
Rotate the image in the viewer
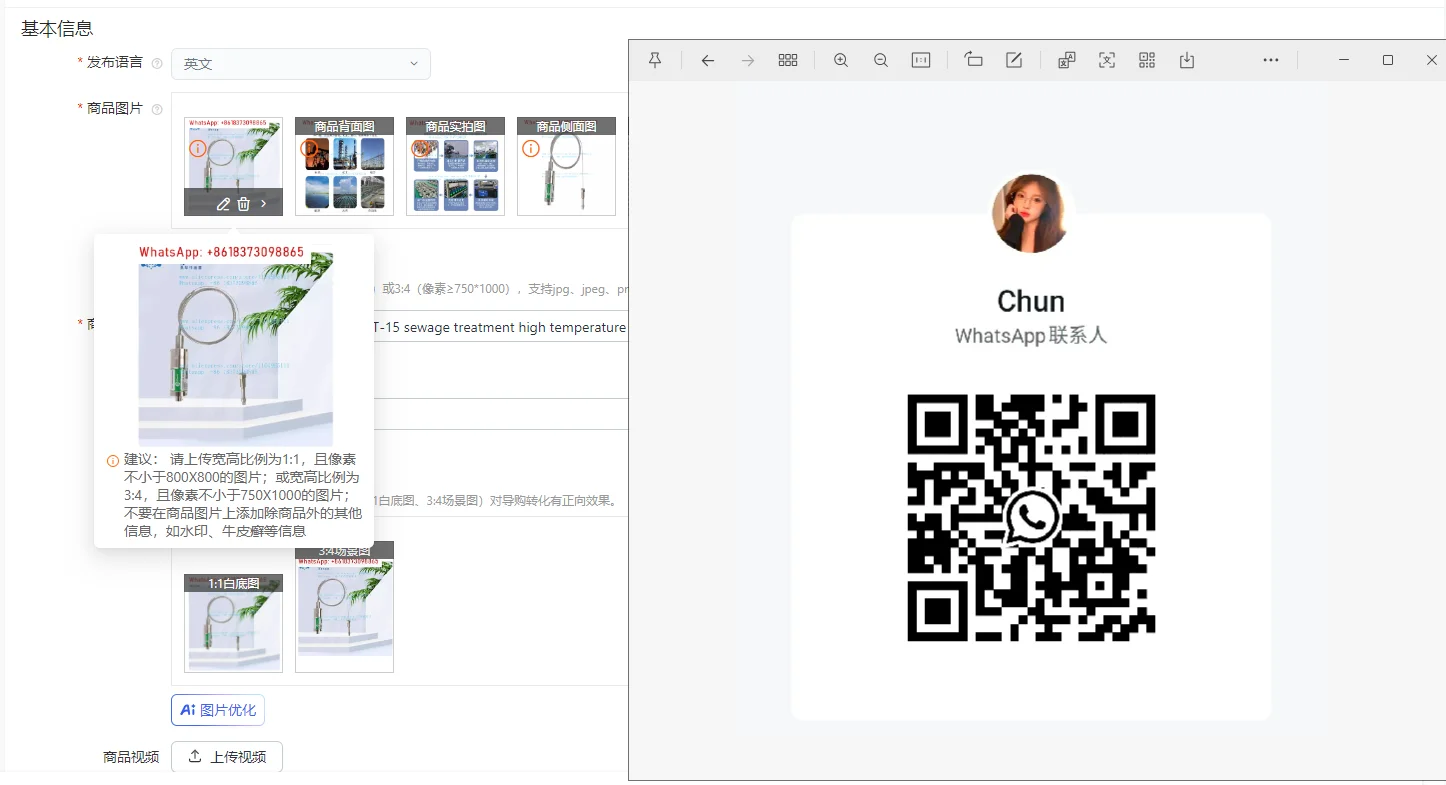[973, 60]
